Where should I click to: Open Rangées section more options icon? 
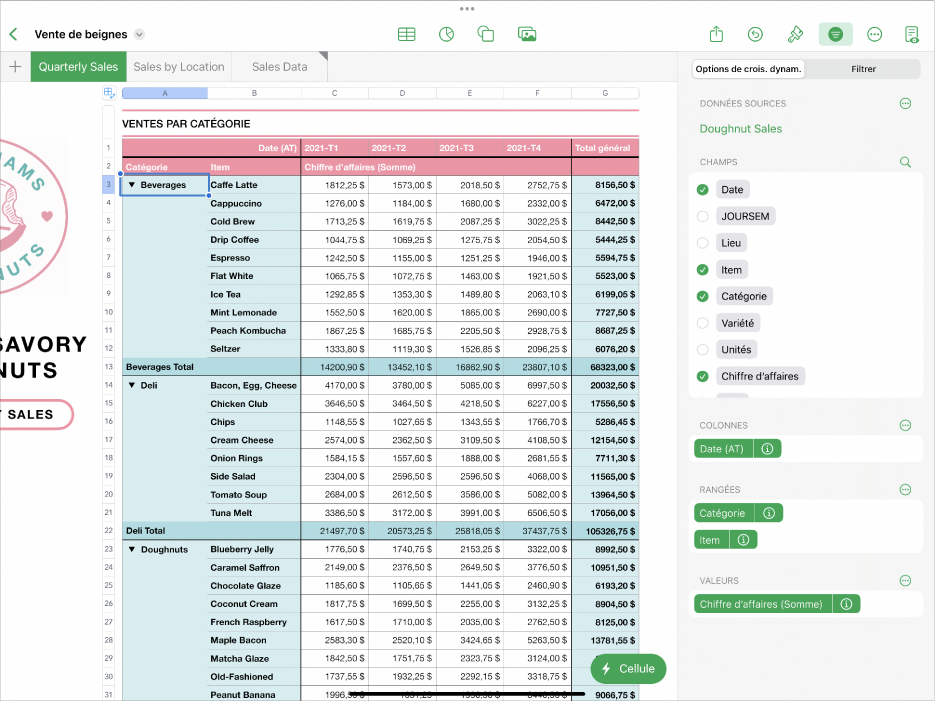tap(905, 490)
